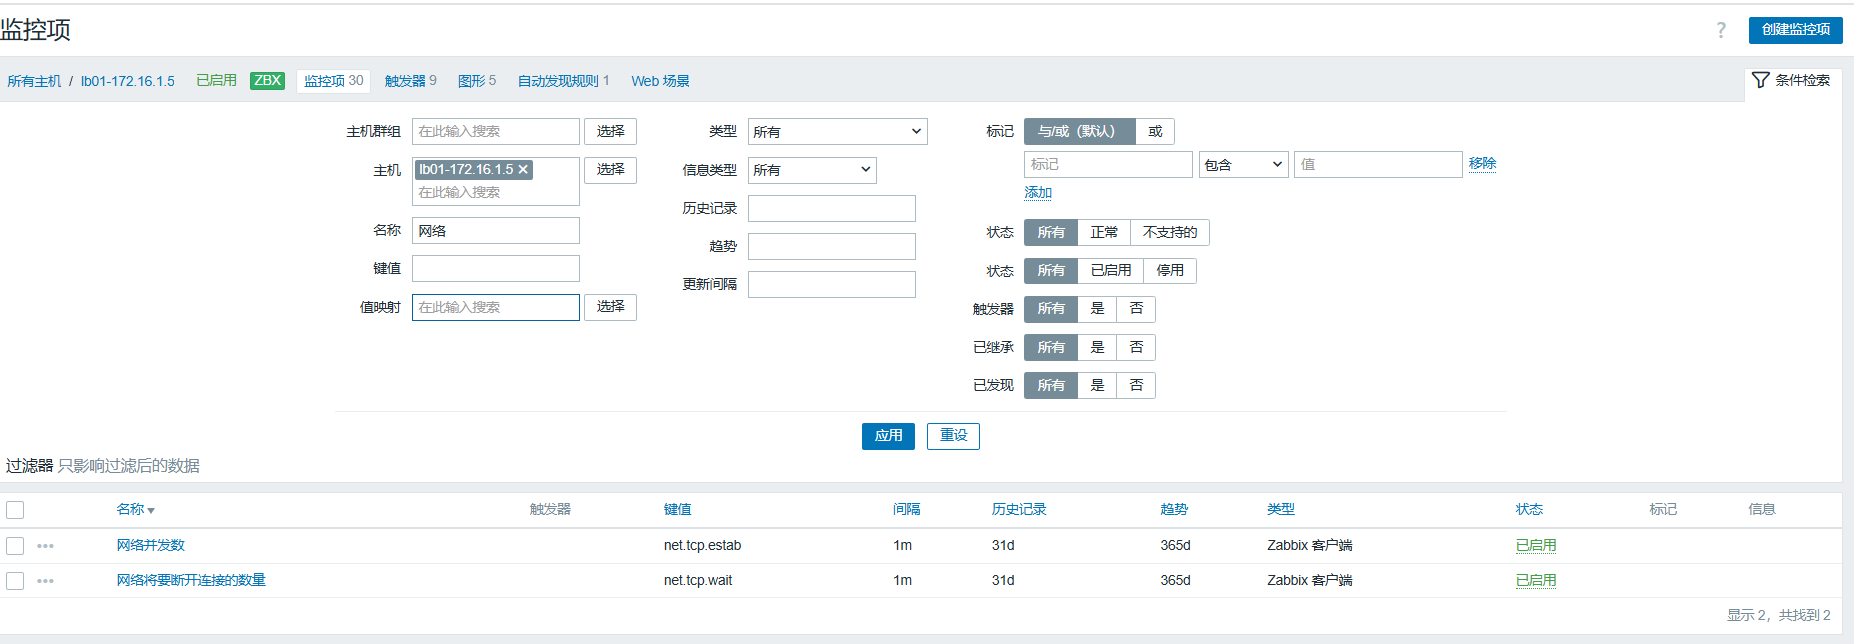The image size is (1854, 644).
Task: Focus the 键值 input field
Action: point(496,269)
